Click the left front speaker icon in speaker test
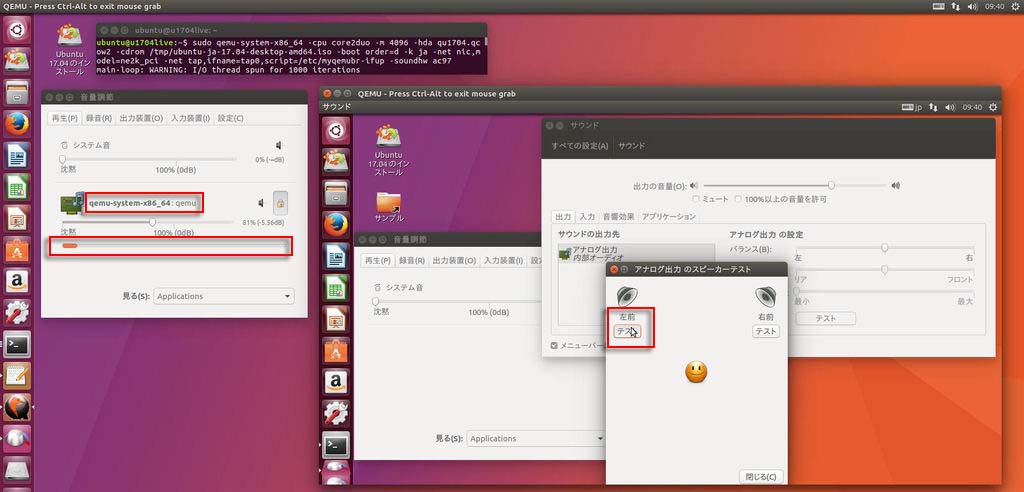The width and height of the screenshot is (1024, 492). (626, 297)
